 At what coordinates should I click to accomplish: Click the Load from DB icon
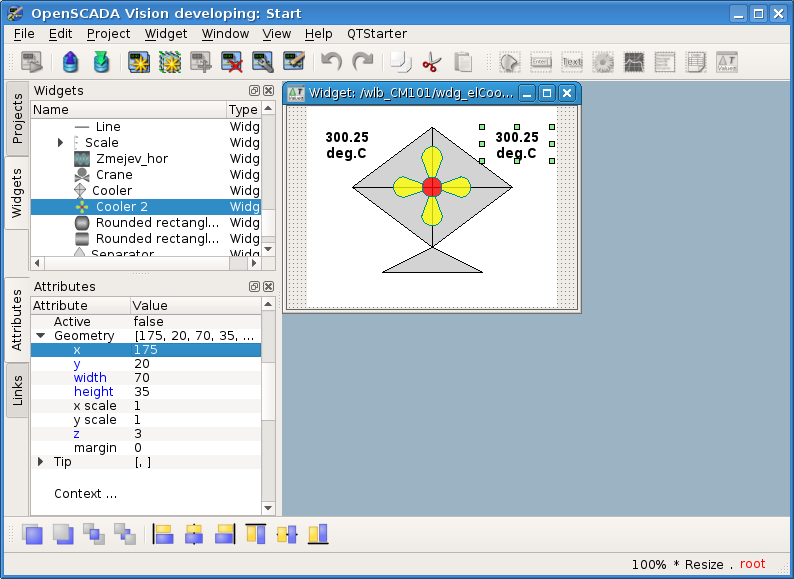click(x=69, y=62)
